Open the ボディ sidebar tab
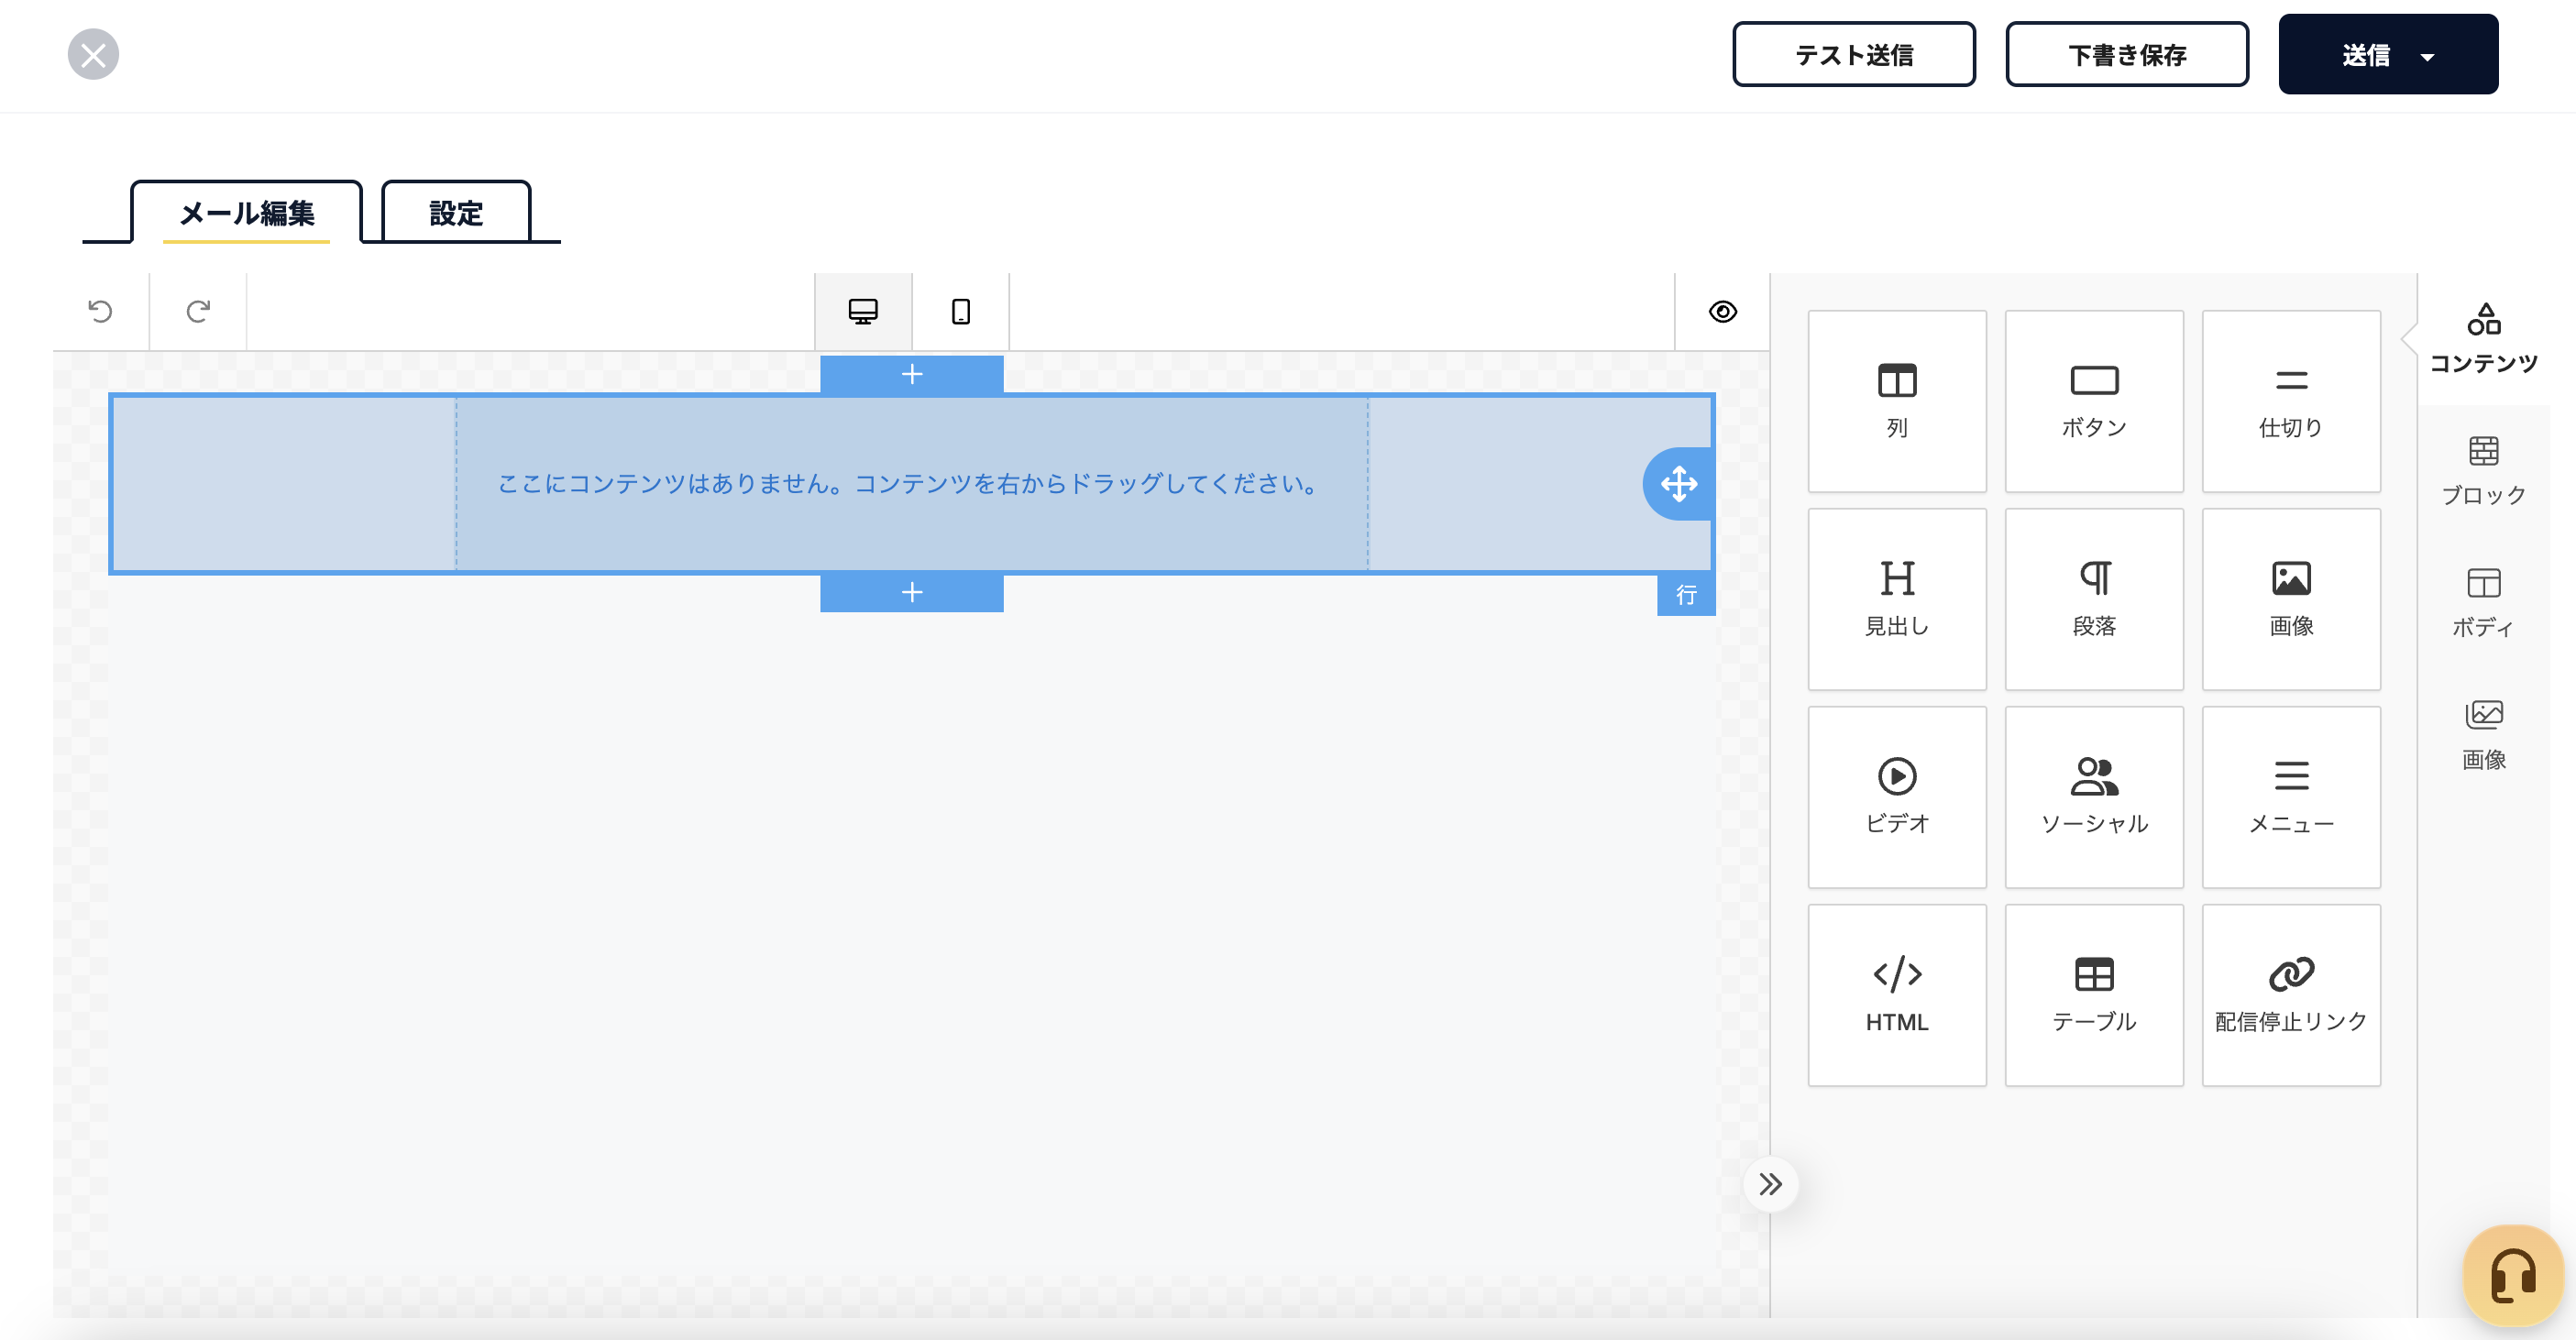The height and width of the screenshot is (1340, 2576). pos(2483,603)
